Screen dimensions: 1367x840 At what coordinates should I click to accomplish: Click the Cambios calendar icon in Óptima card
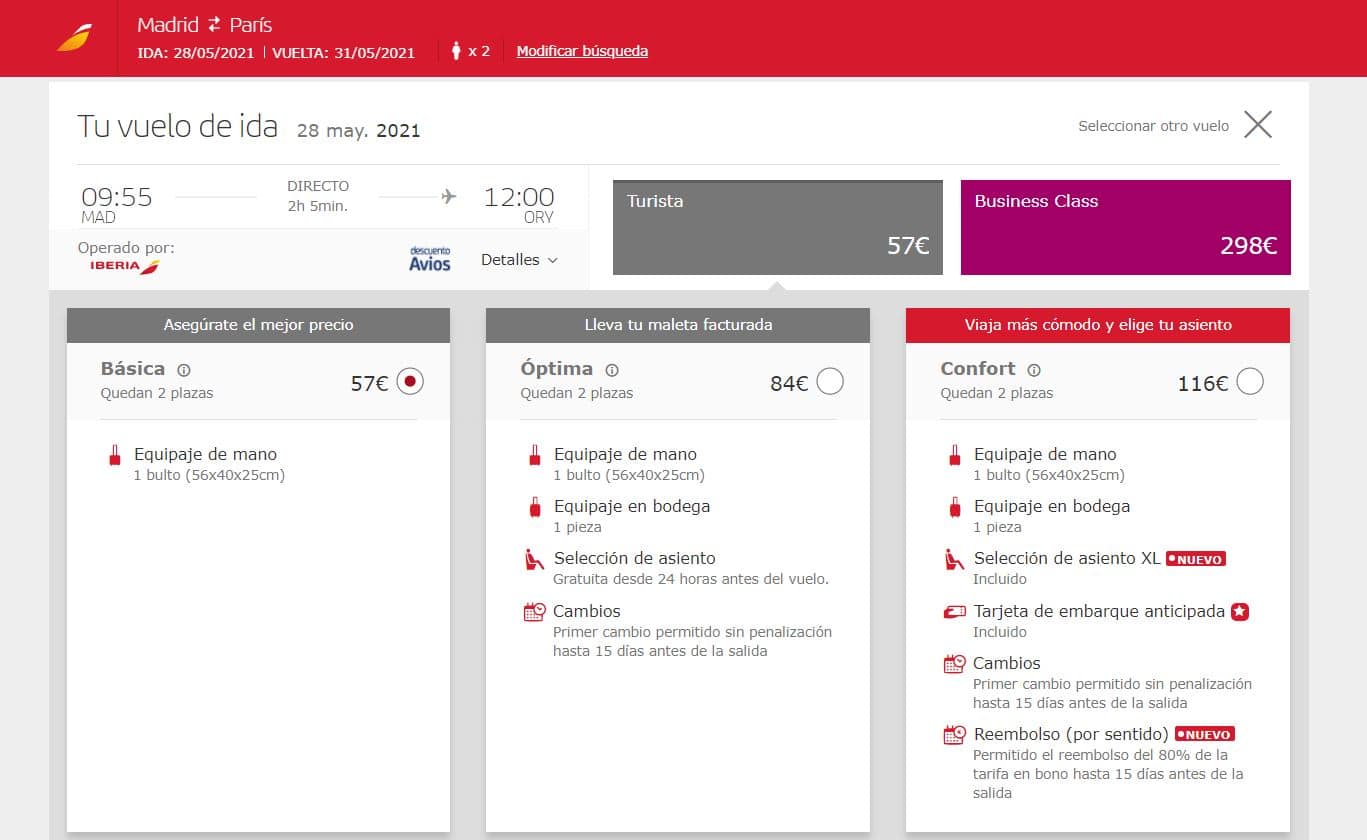point(534,612)
